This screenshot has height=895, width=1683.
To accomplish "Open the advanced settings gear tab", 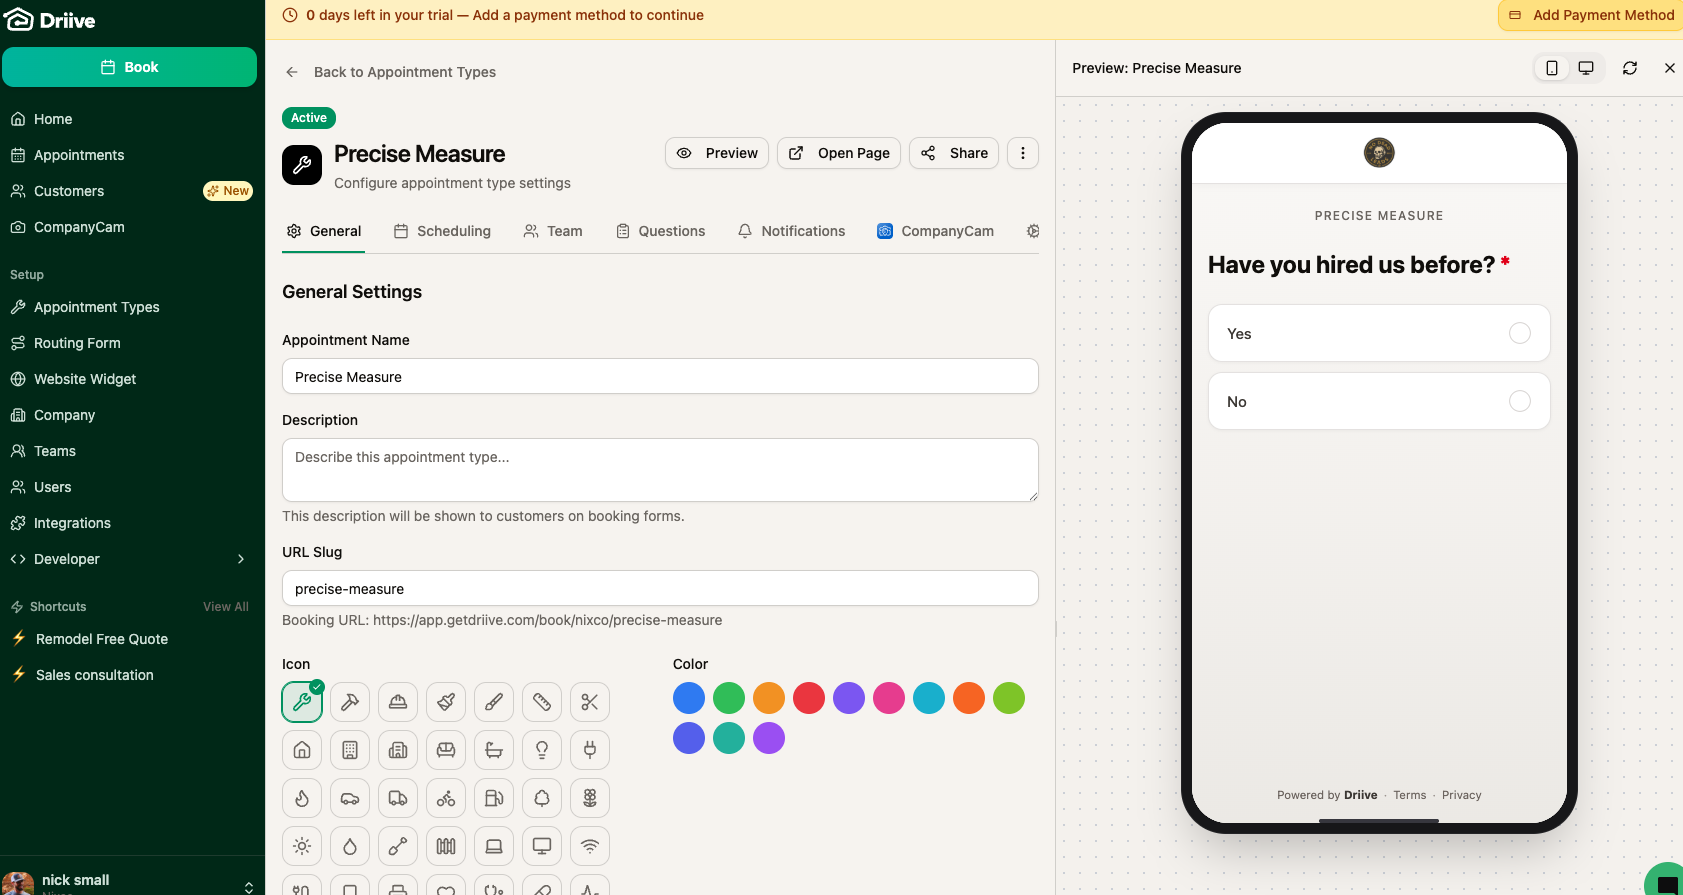I will pyautogui.click(x=1033, y=231).
